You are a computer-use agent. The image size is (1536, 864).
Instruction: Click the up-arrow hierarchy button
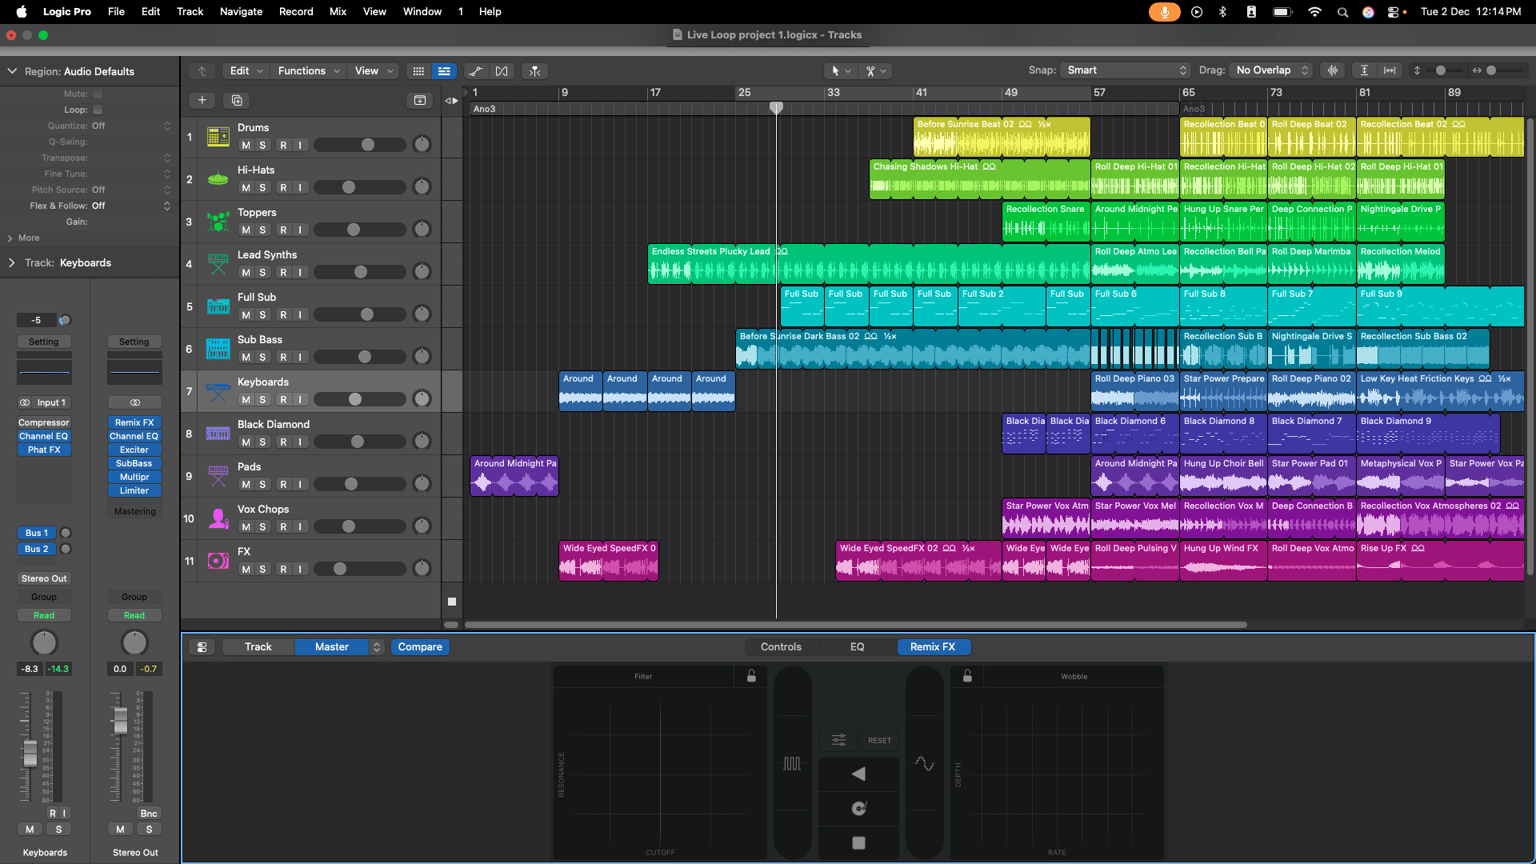click(x=202, y=71)
